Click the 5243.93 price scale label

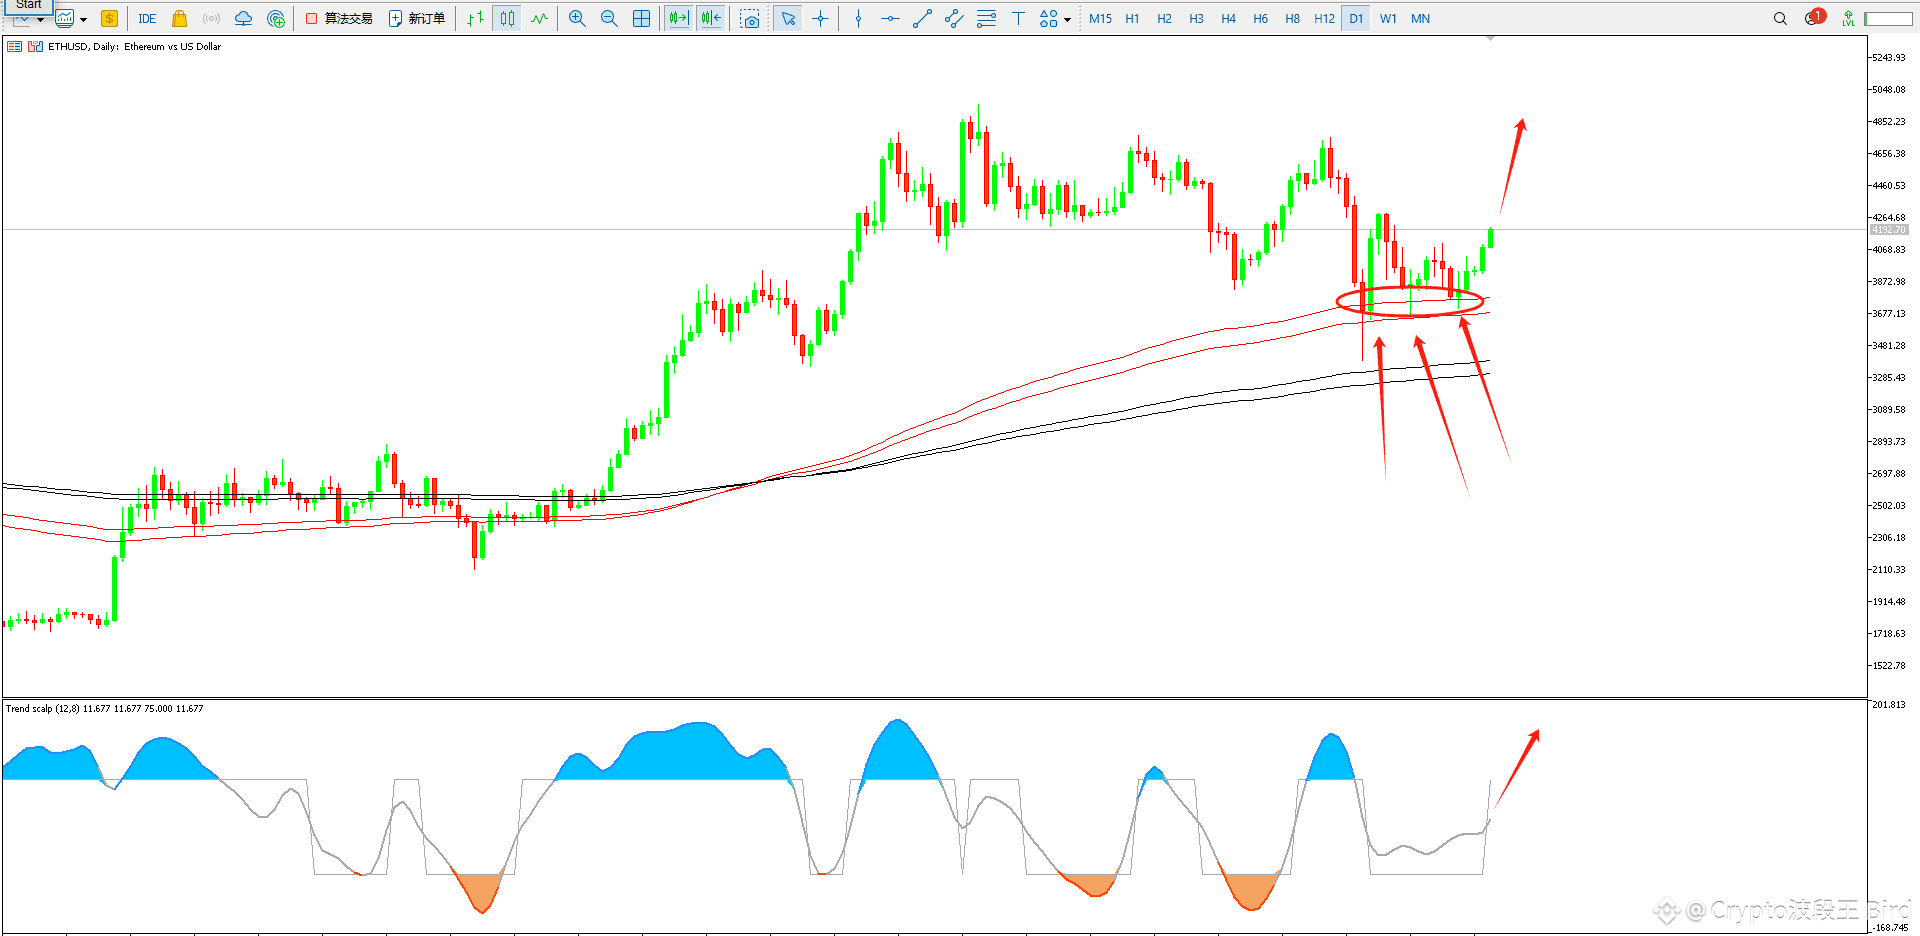click(1889, 58)
